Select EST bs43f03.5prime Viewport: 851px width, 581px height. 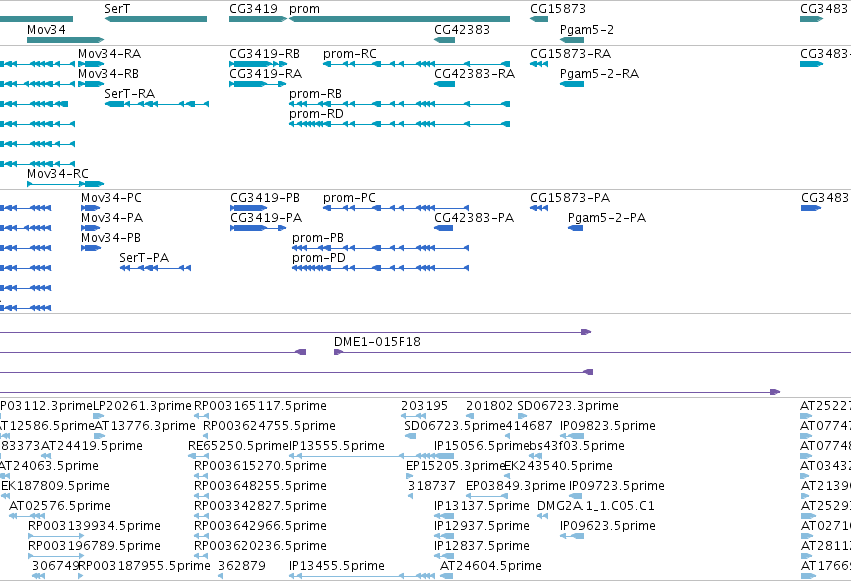[x=536, y=456]
